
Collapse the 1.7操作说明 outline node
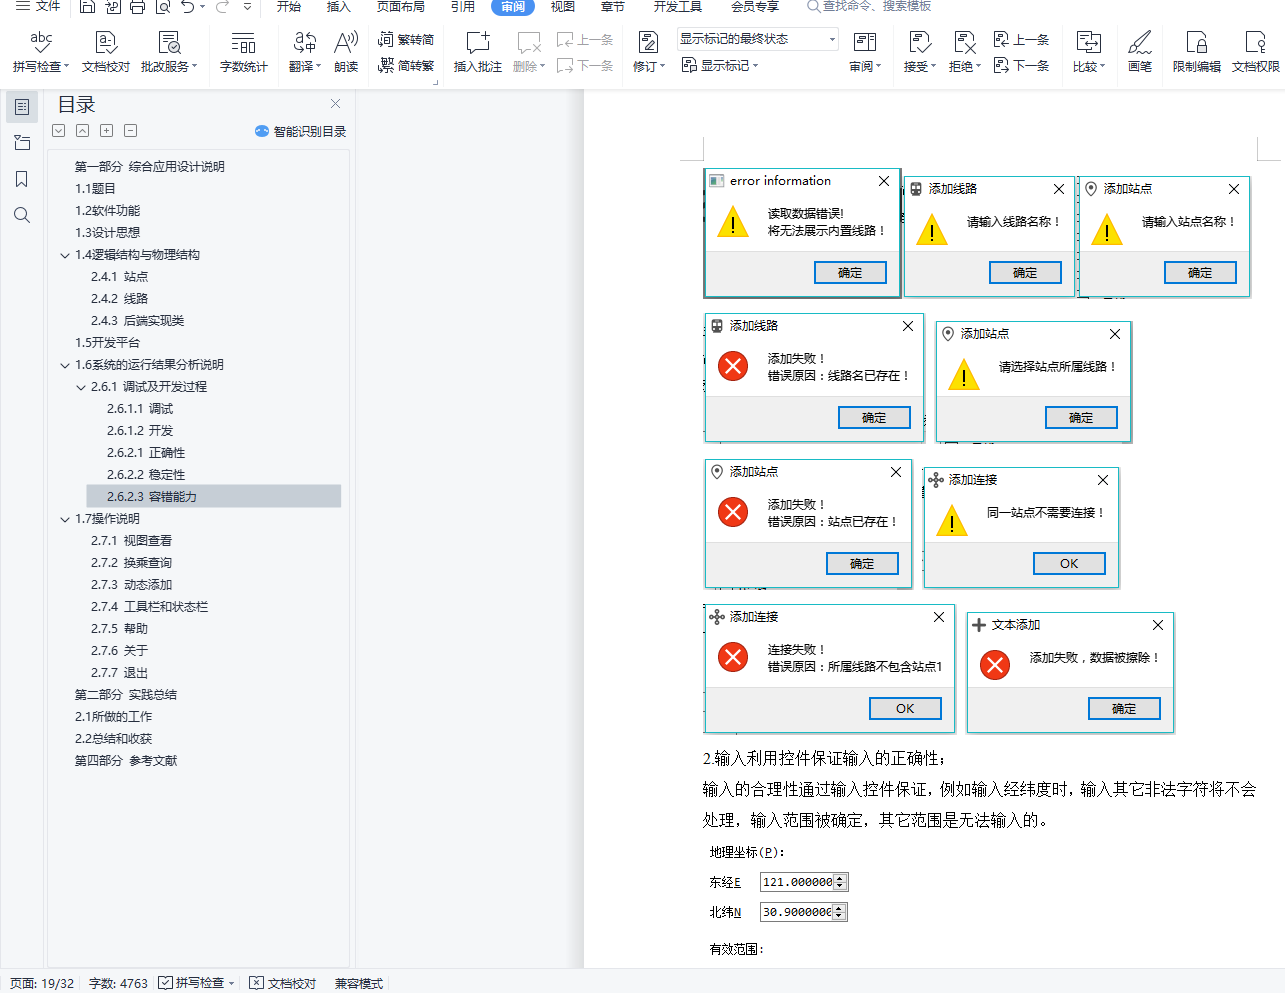pyautogui.click(x=65, y=519)
